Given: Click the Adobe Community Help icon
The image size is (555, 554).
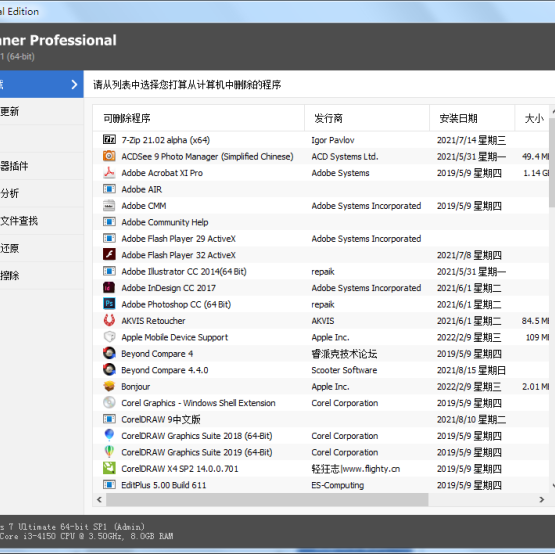Looking at the screenshot, I should 109,222.
